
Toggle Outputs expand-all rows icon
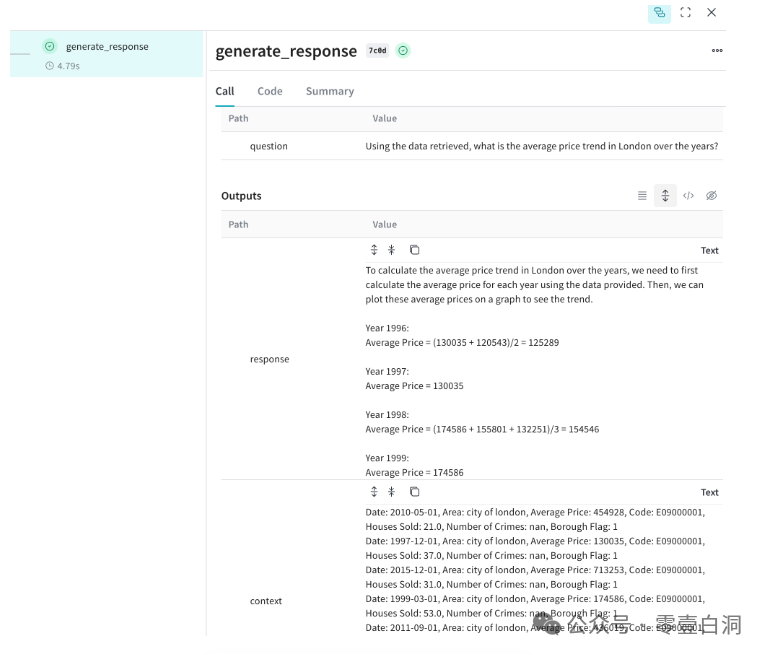665,196
